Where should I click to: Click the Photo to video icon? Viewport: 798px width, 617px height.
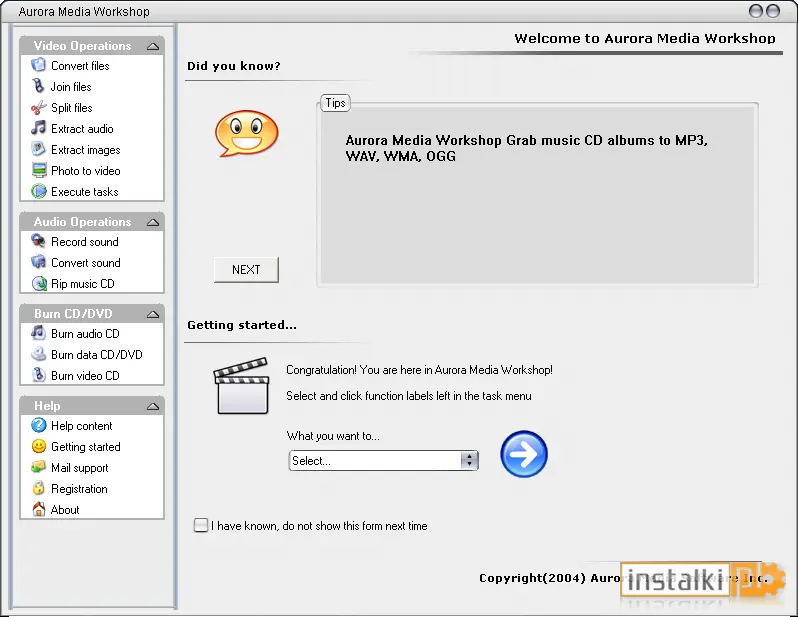pos(39,170)
